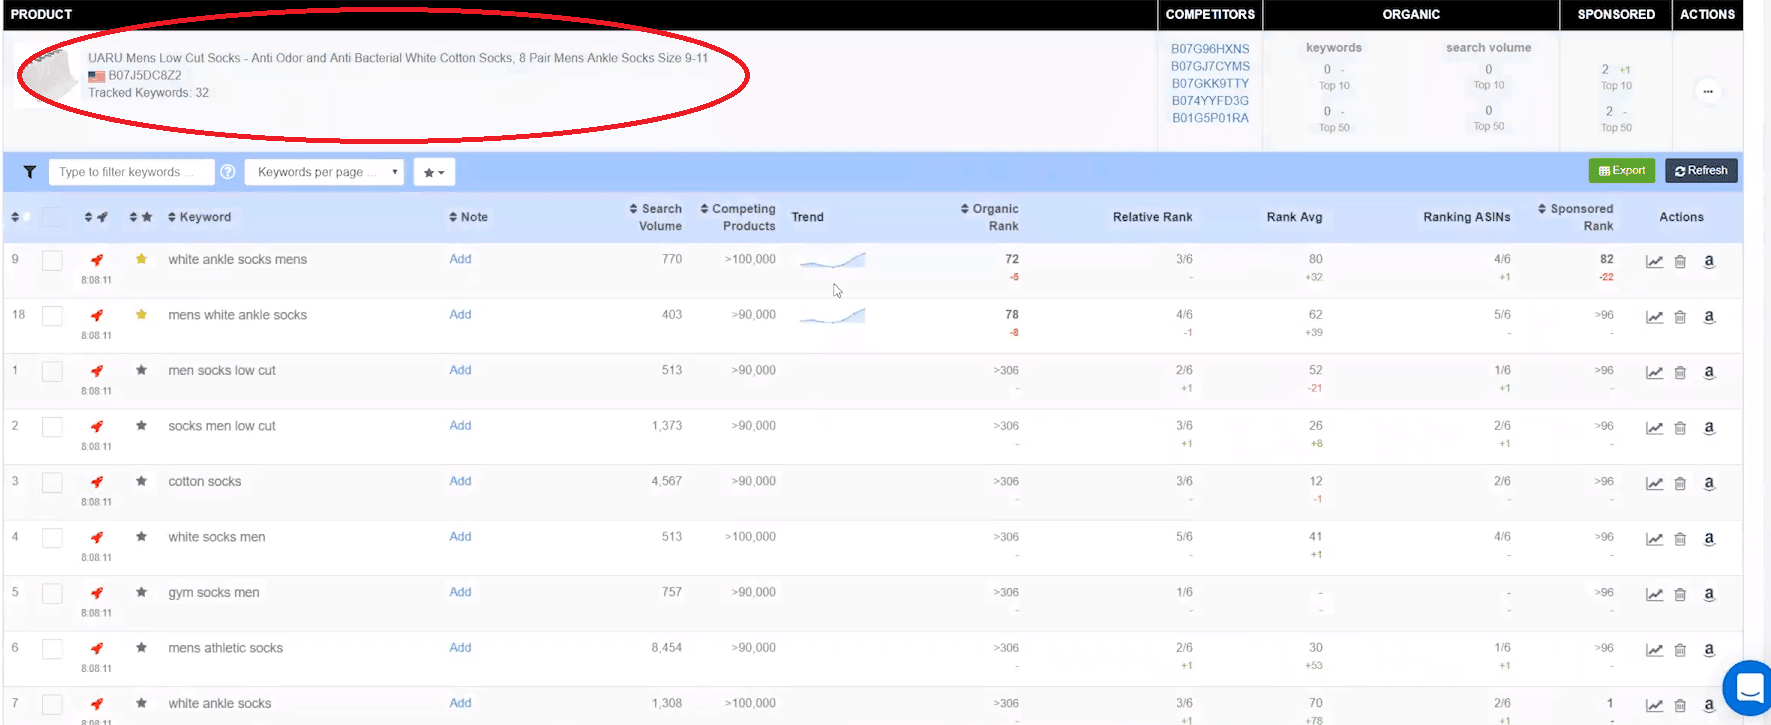Sort by Keyword column
Image resolution: width=1771 pixels, height=725 pixels.
point(199,217)
